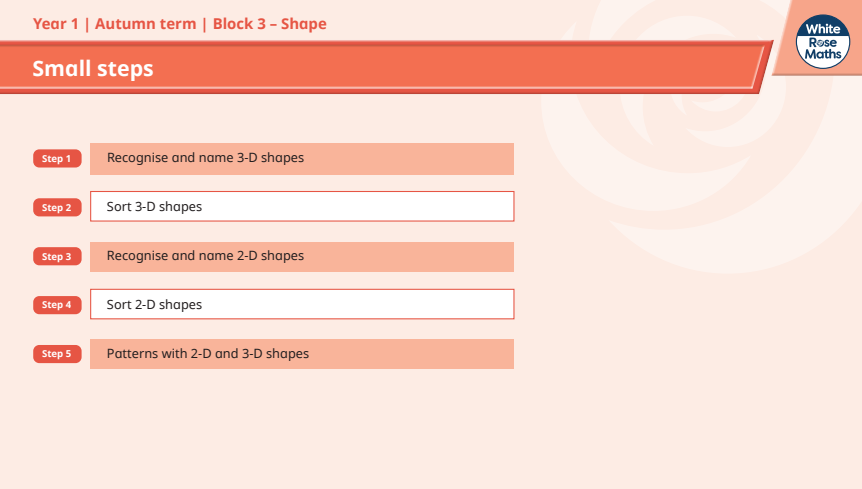862x489 pixels.
Task: Select "Autumn term" in the header
Action: point(148,23)
